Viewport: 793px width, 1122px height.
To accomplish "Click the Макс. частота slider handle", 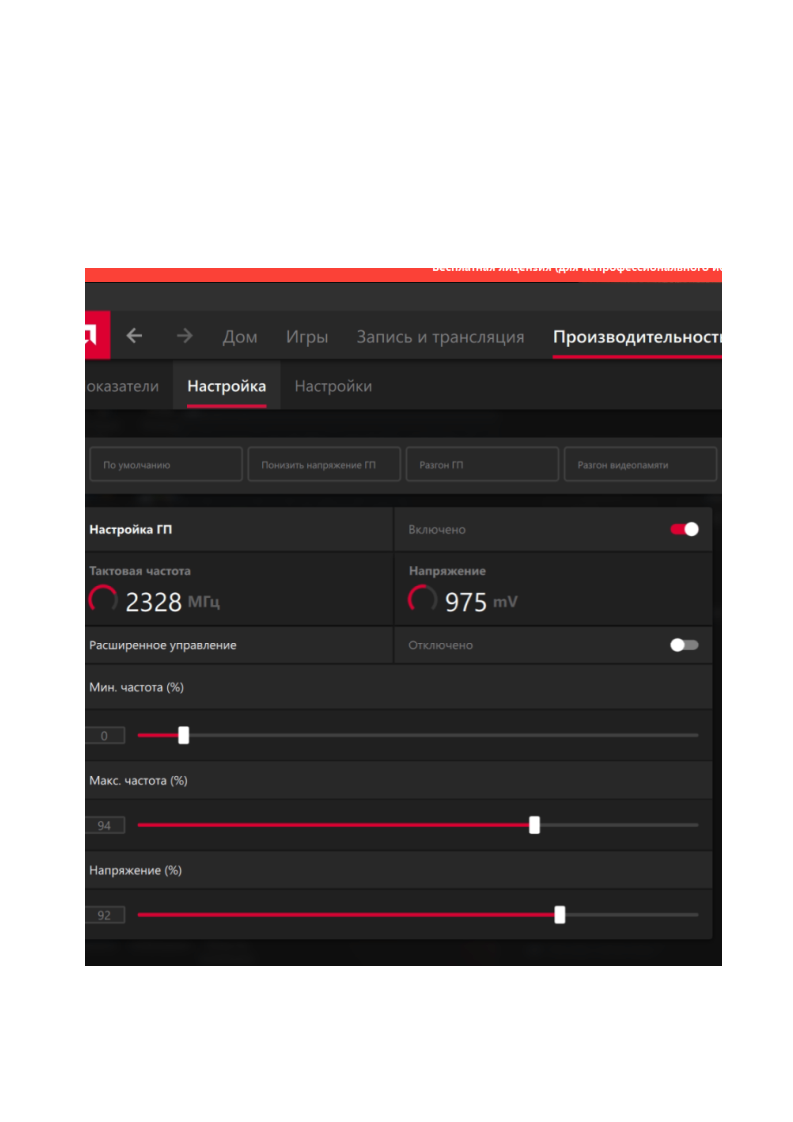I will 535,825.
